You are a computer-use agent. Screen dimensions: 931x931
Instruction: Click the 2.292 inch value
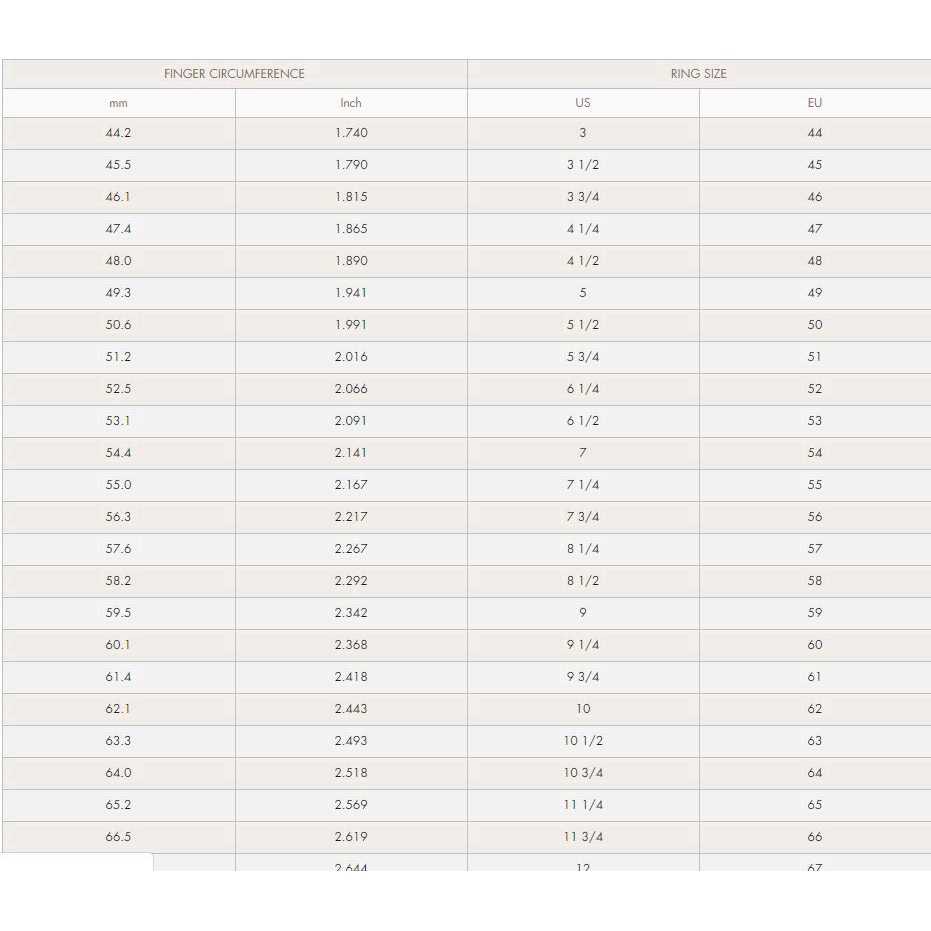click(351, 581)
